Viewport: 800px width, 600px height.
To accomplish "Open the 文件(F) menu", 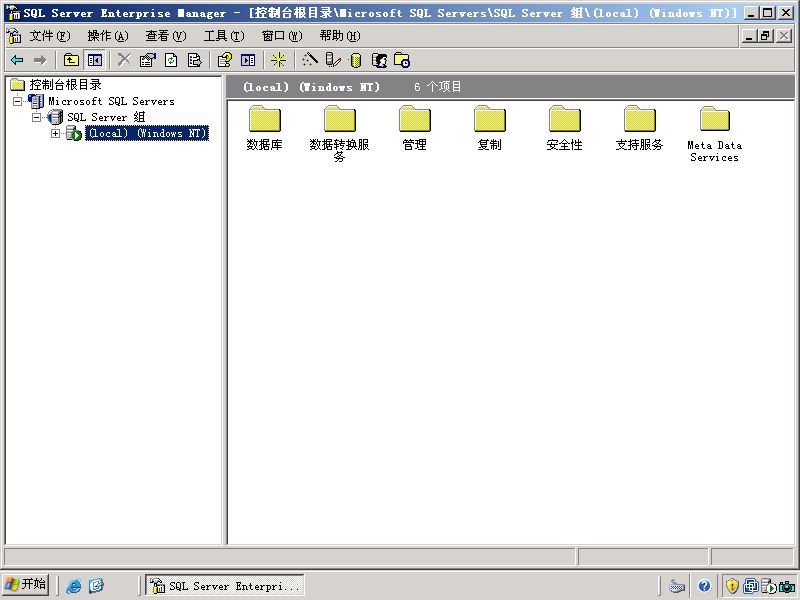I will coord(49,36).
